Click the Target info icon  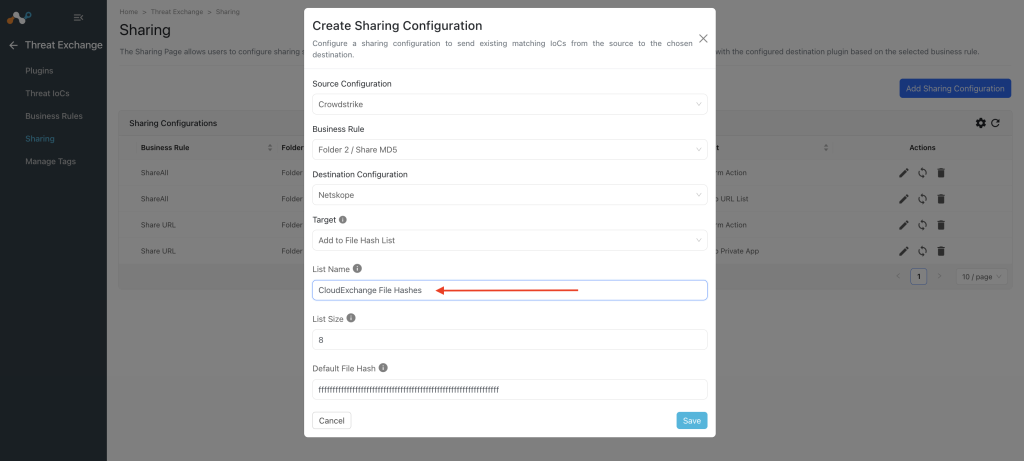(x=343, y=219)
